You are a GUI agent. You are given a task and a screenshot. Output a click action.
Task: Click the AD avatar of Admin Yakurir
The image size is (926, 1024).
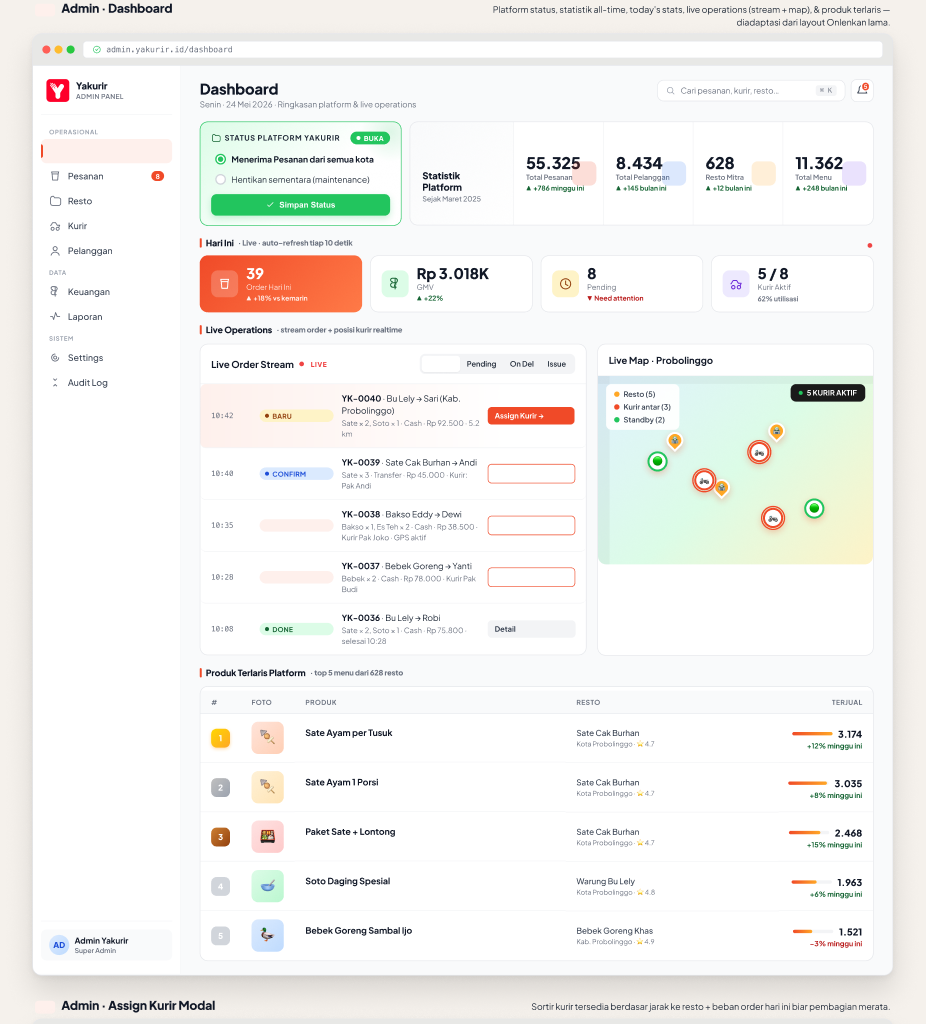59,945
